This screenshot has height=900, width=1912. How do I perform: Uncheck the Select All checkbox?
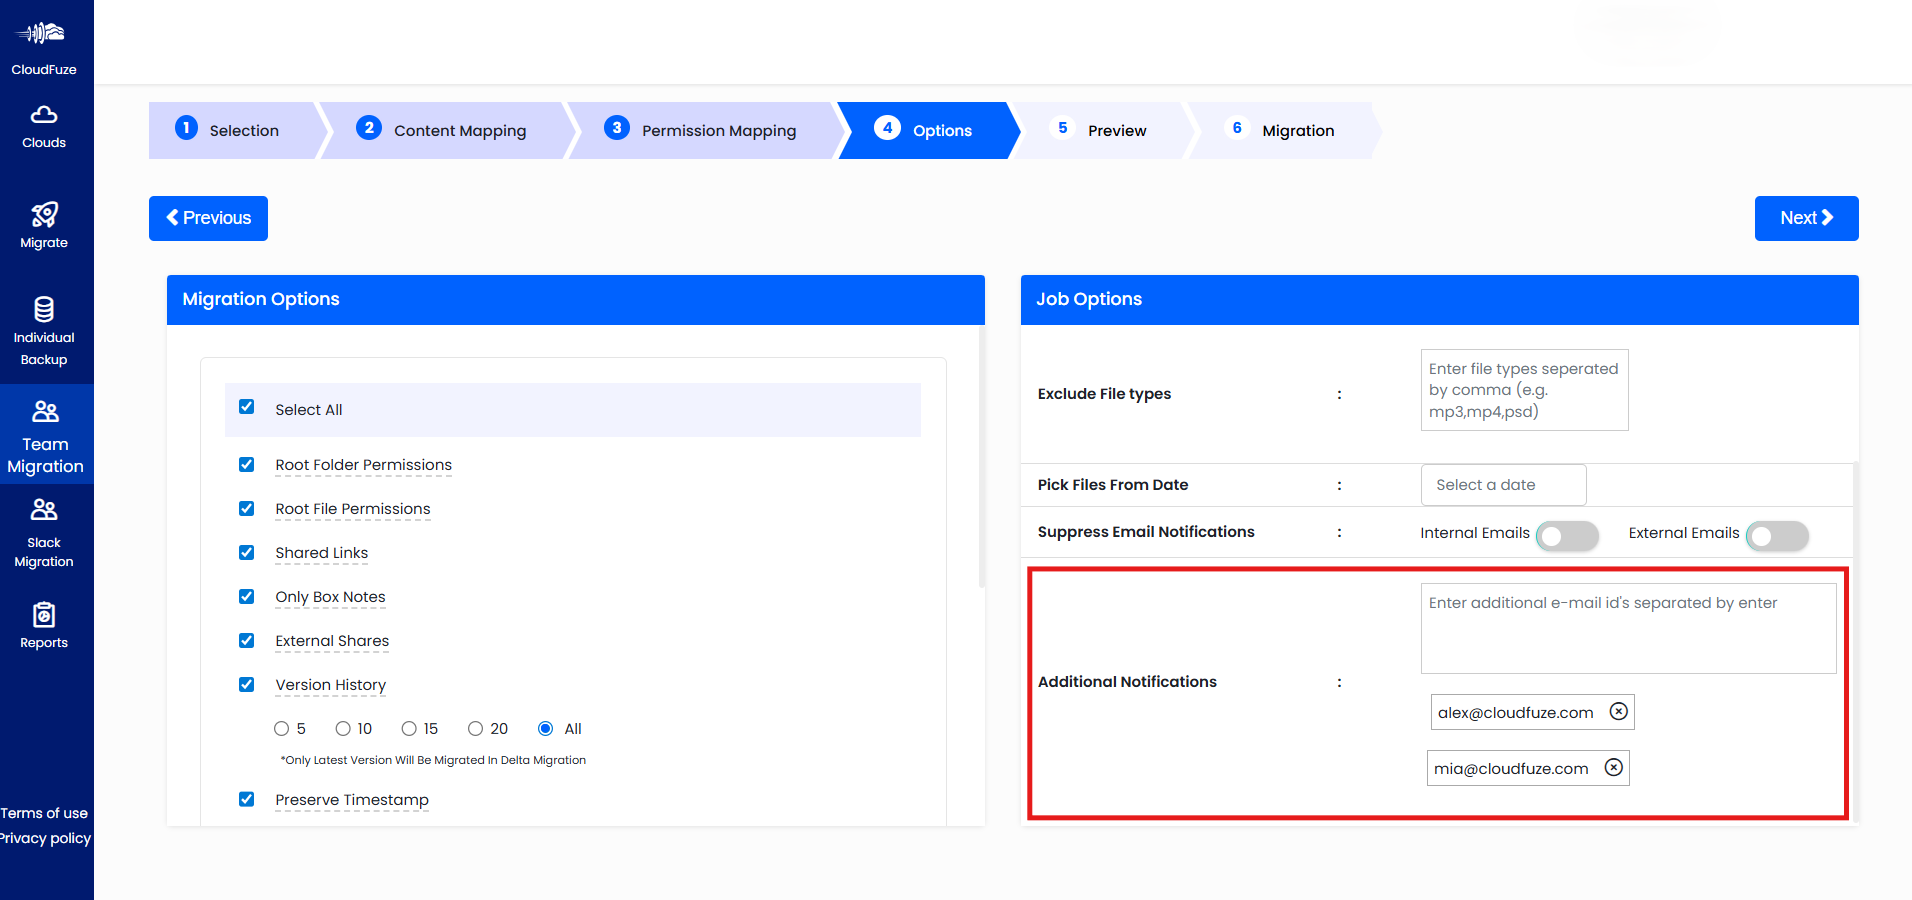coord(247,407)
